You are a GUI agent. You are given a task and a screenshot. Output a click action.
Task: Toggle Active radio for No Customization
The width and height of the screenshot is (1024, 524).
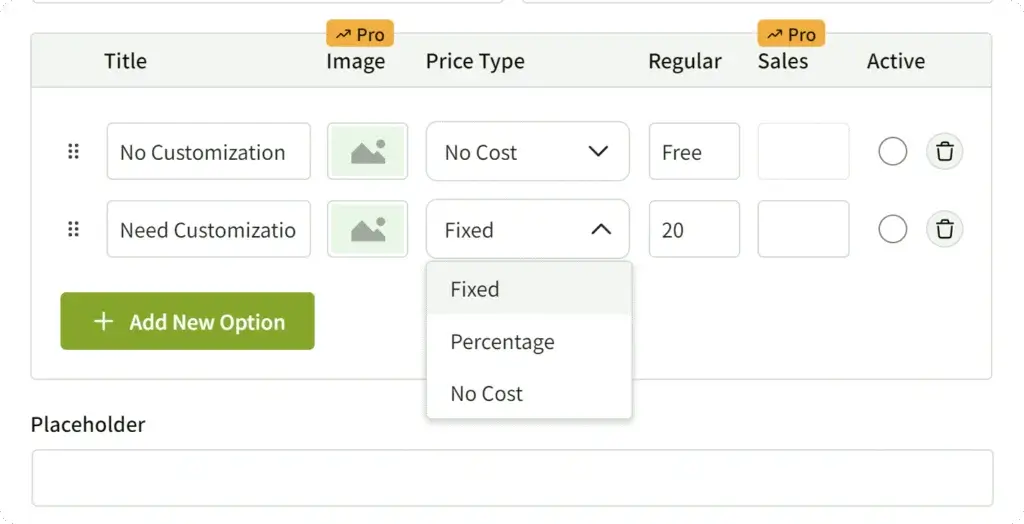[892, 152]
